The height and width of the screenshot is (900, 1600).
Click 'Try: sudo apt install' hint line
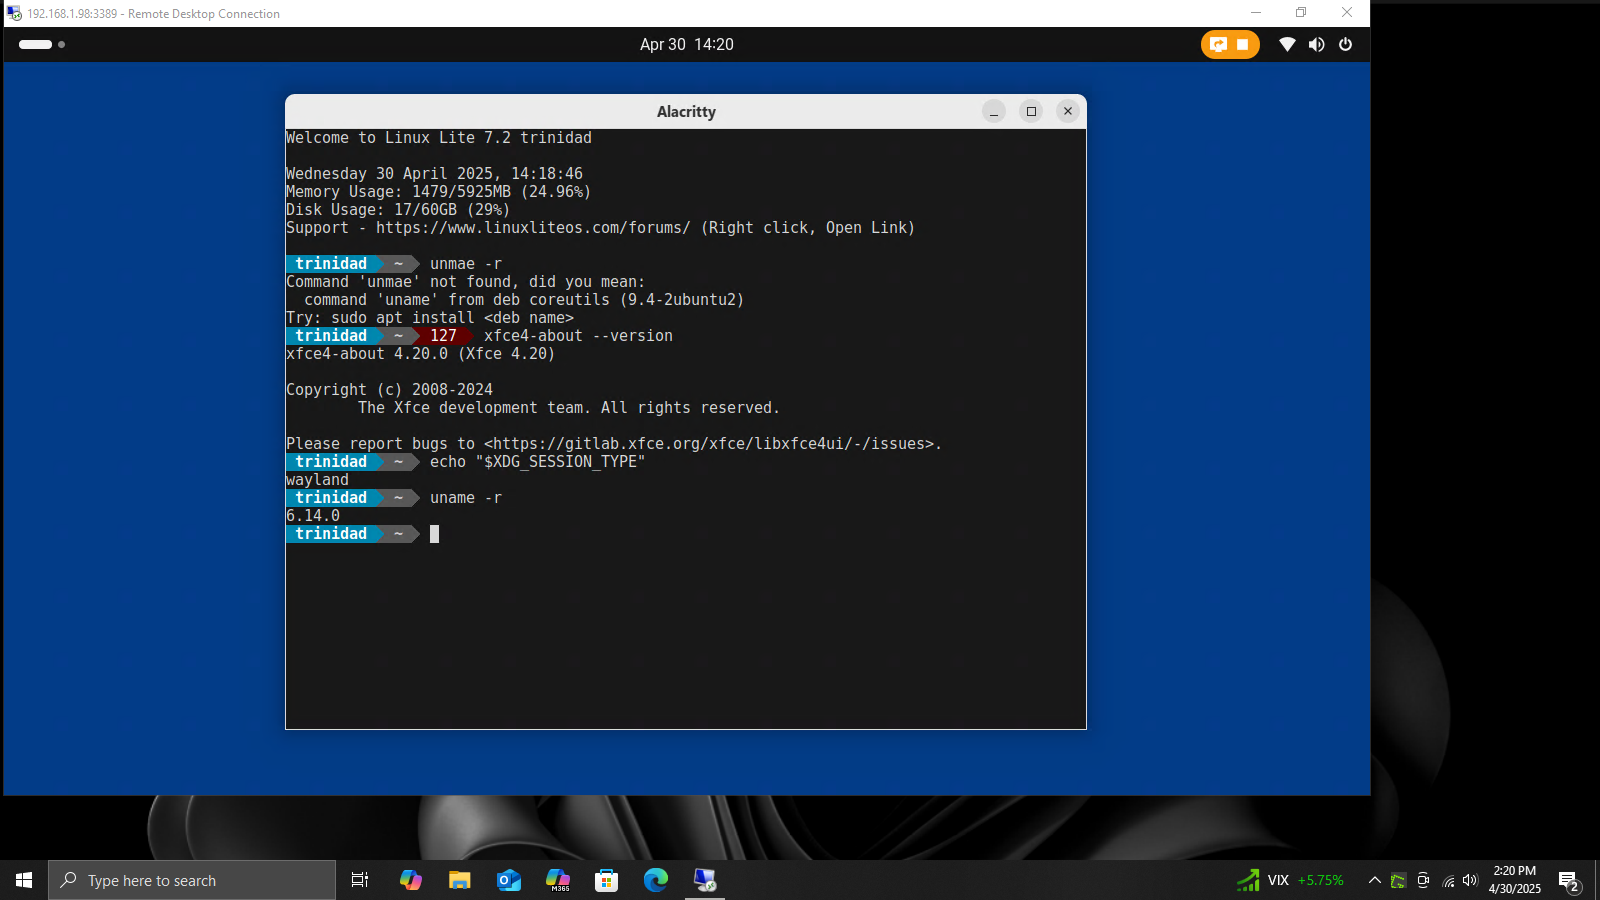click(x=430, y=318)
